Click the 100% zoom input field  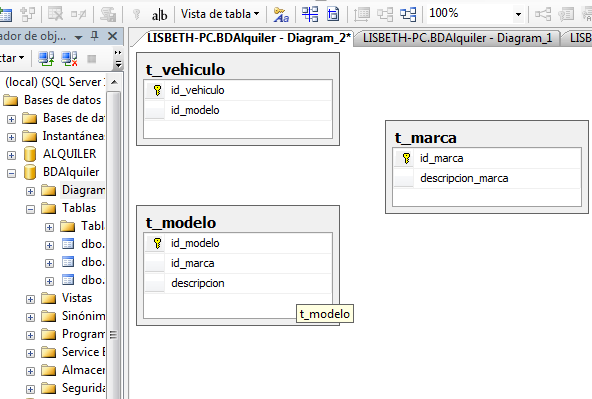pyautogui.click(x=469, y=14)
